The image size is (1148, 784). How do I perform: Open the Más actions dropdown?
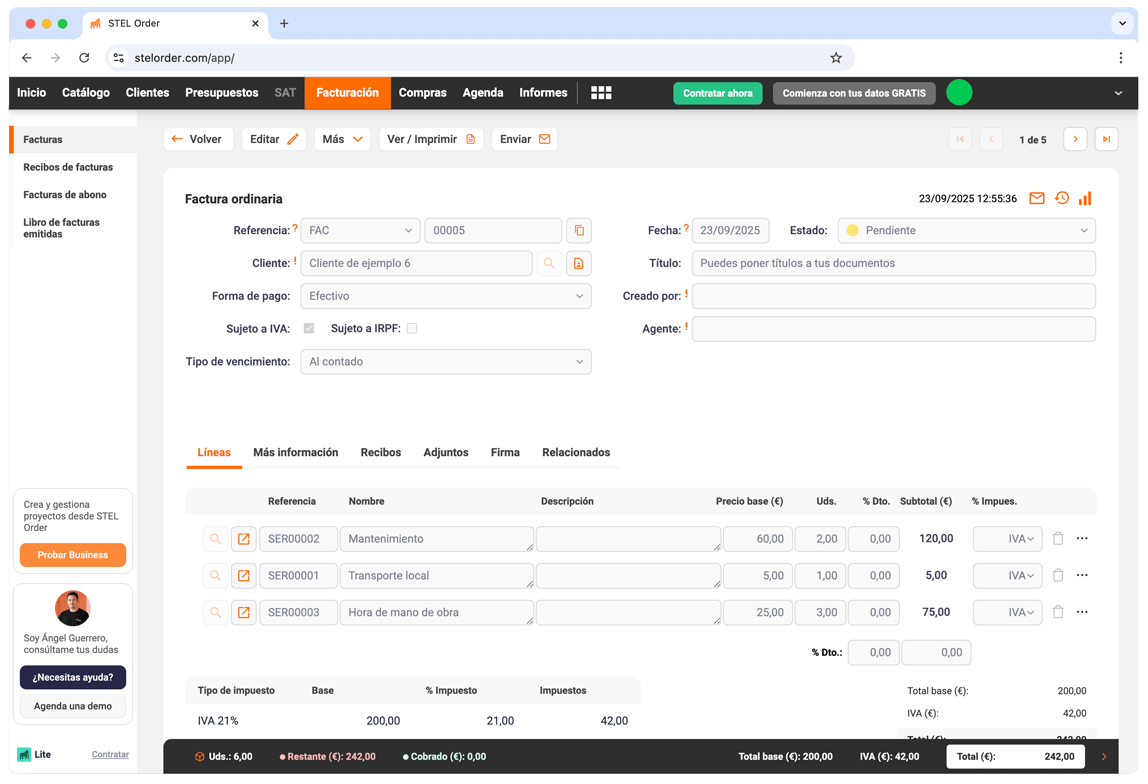342,139
